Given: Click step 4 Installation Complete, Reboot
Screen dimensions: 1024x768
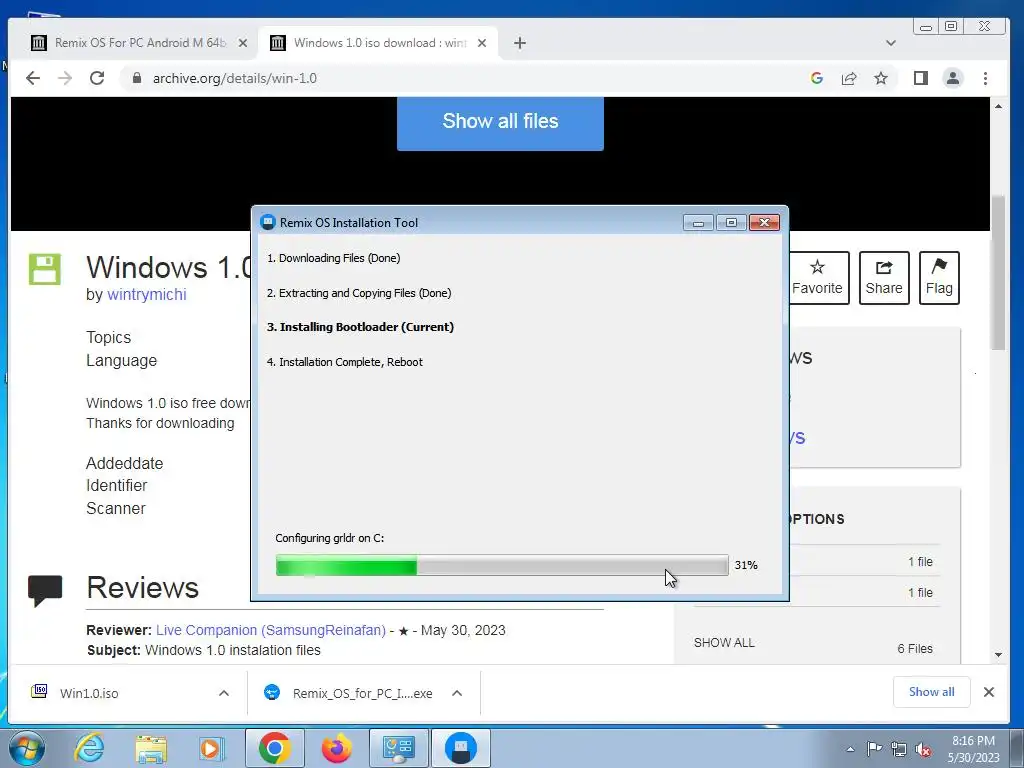Looking at the screenshot, I should [345, 362].
